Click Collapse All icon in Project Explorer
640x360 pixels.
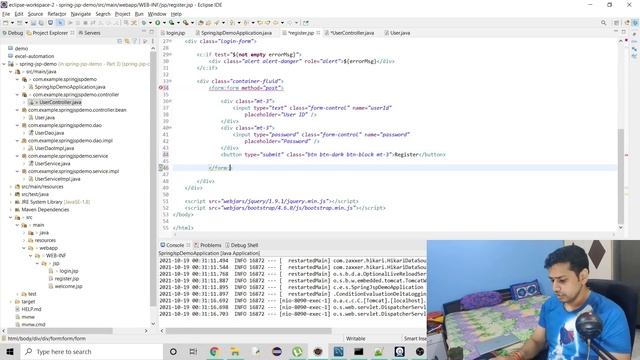[120, 41]
